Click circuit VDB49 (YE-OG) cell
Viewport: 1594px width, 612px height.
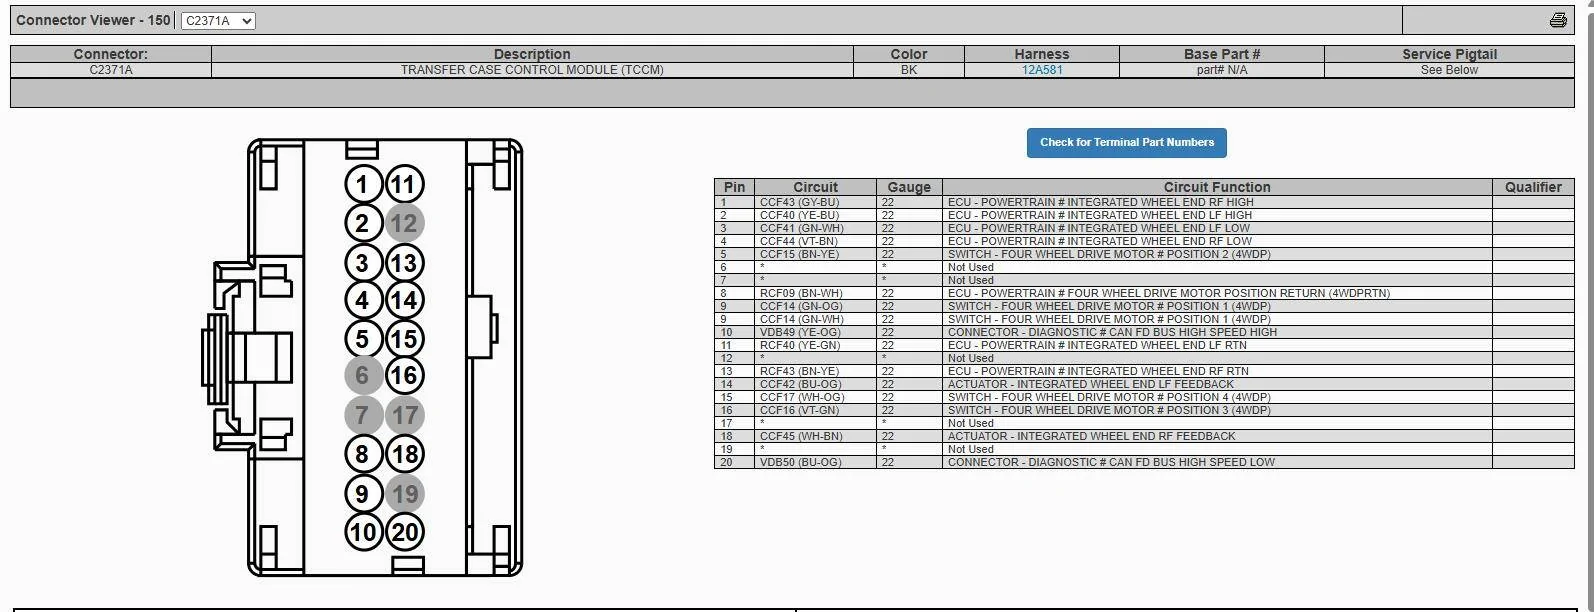[x=815, y=332]
